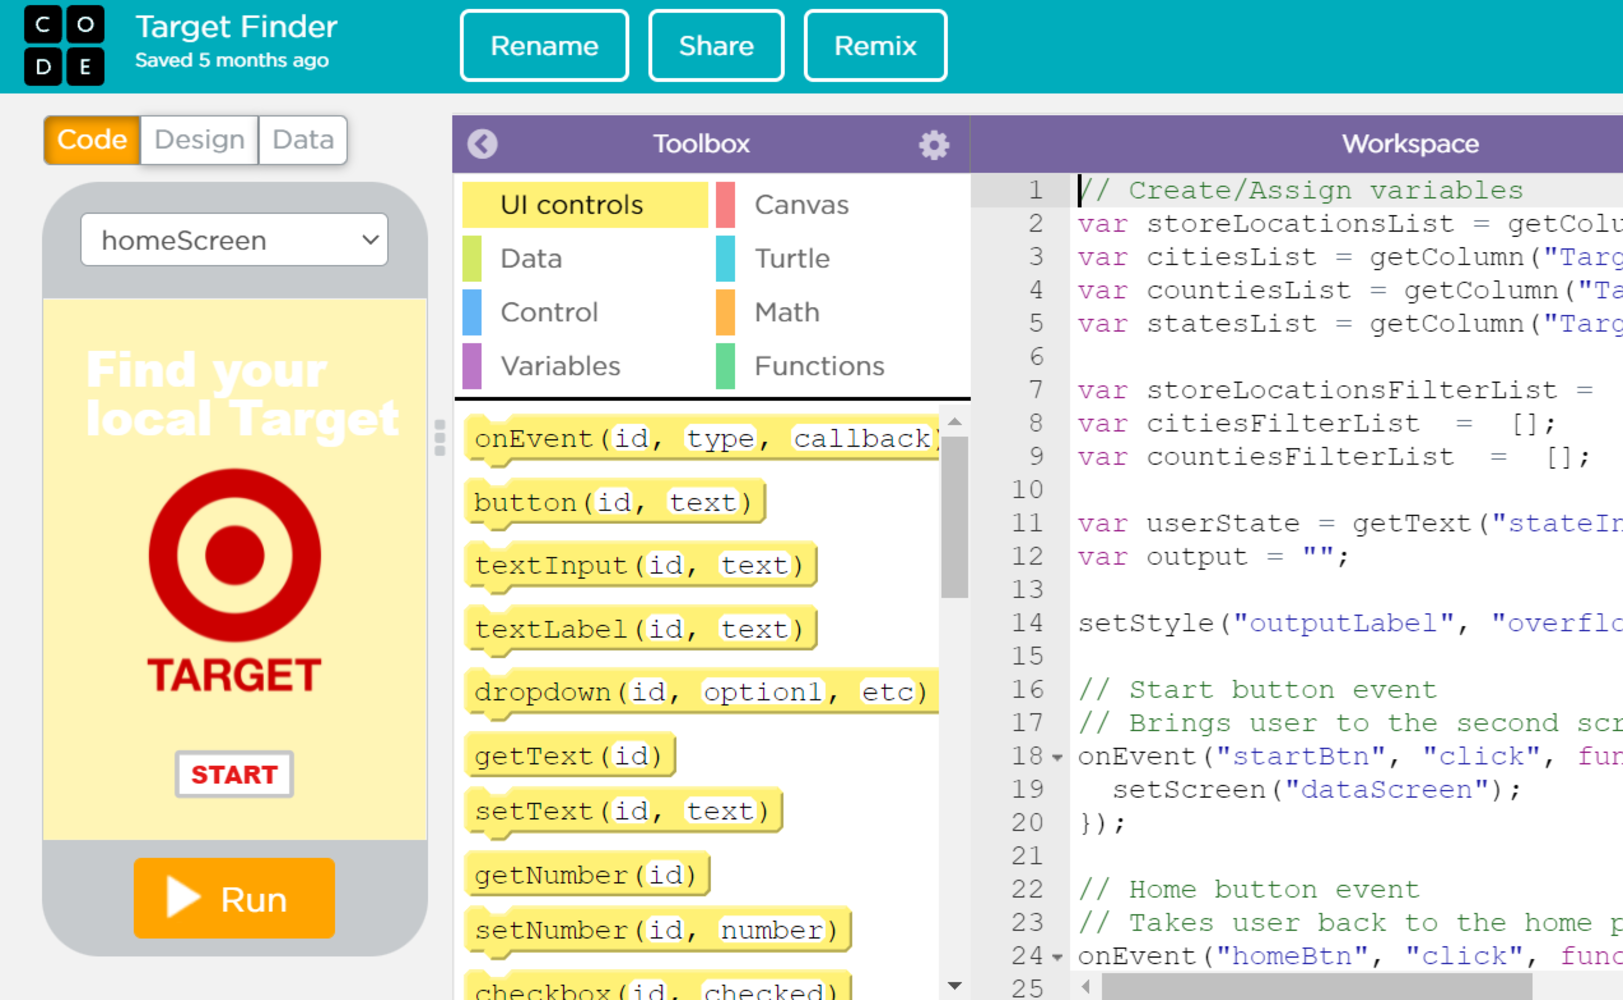Switch to Code mode tab
Viewport: 1623px width, 1000px height.
click(x=92, y=140)
